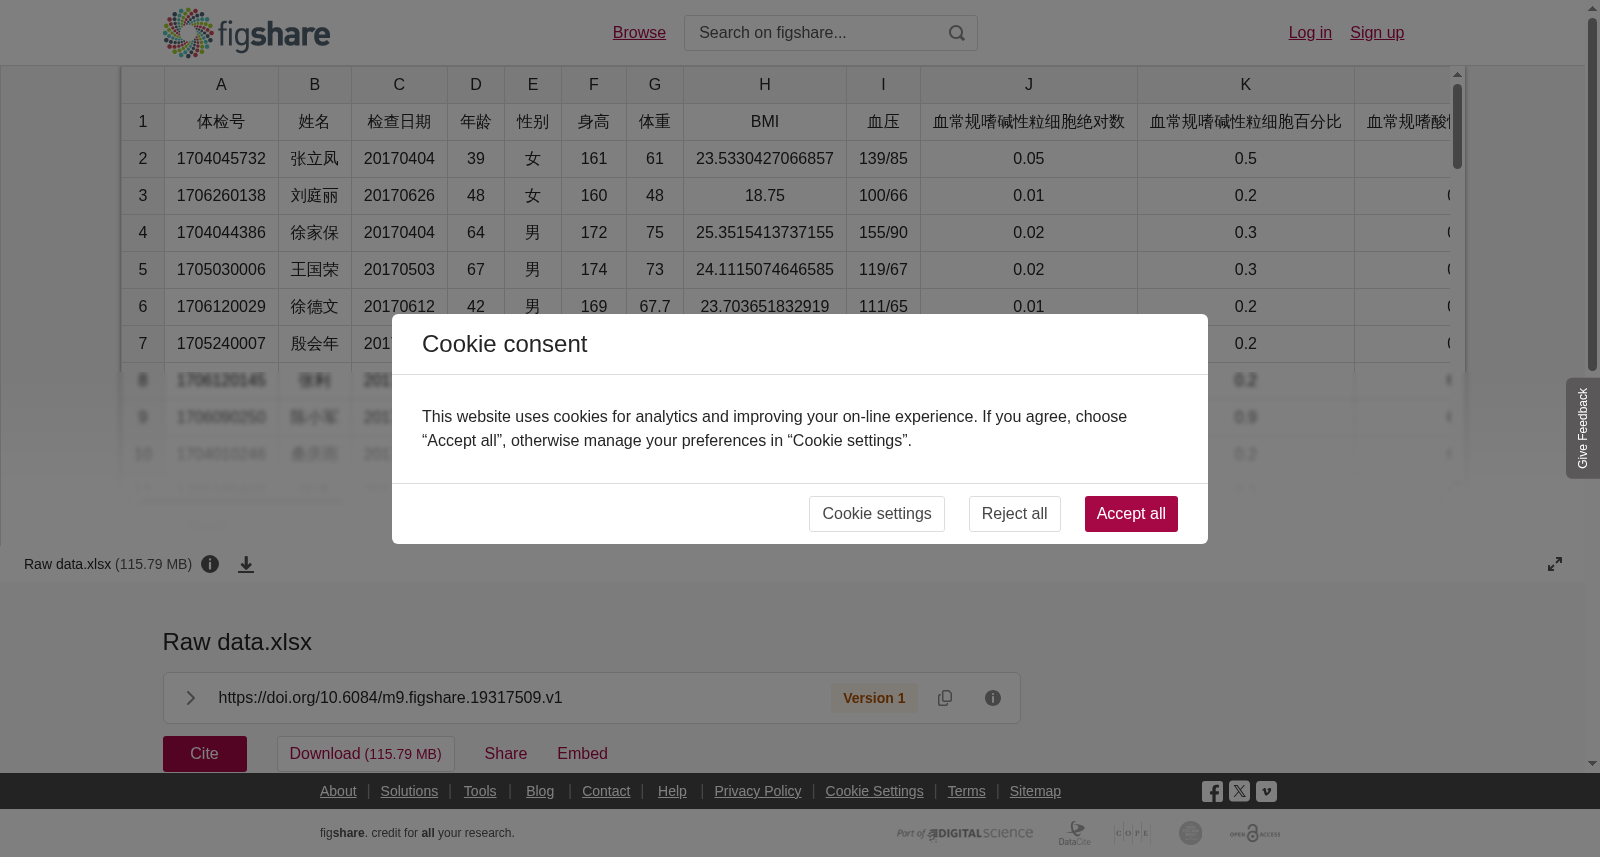This screenshot has width=1600, height=857.
Task: Open the Sitemap footer link
Action: (1035, 791)
